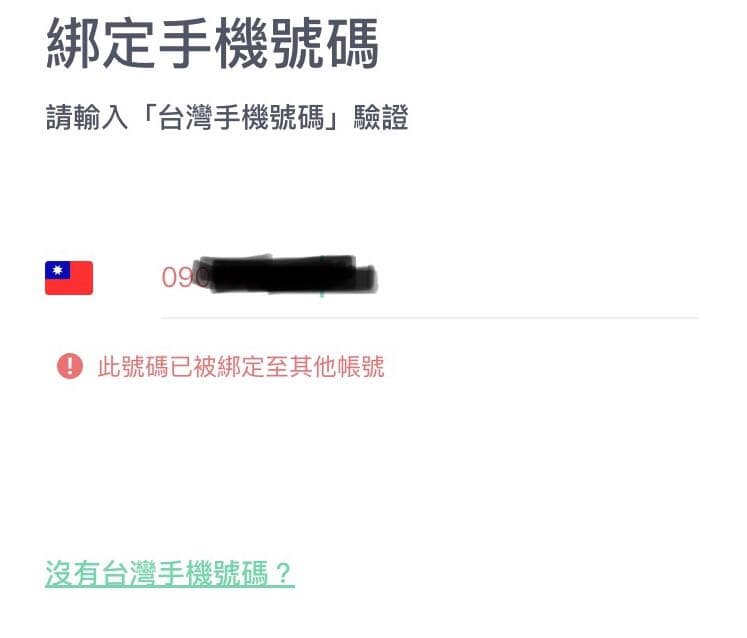Tap the question mark ending the link
Image resolution: width=747 pixels, height=638 pixels.
283,573
